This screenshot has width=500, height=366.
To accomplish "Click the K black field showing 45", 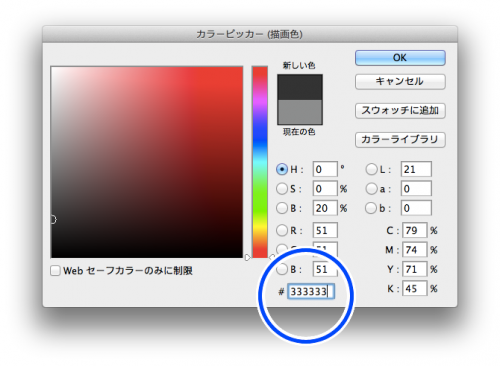I will point(415,288).
